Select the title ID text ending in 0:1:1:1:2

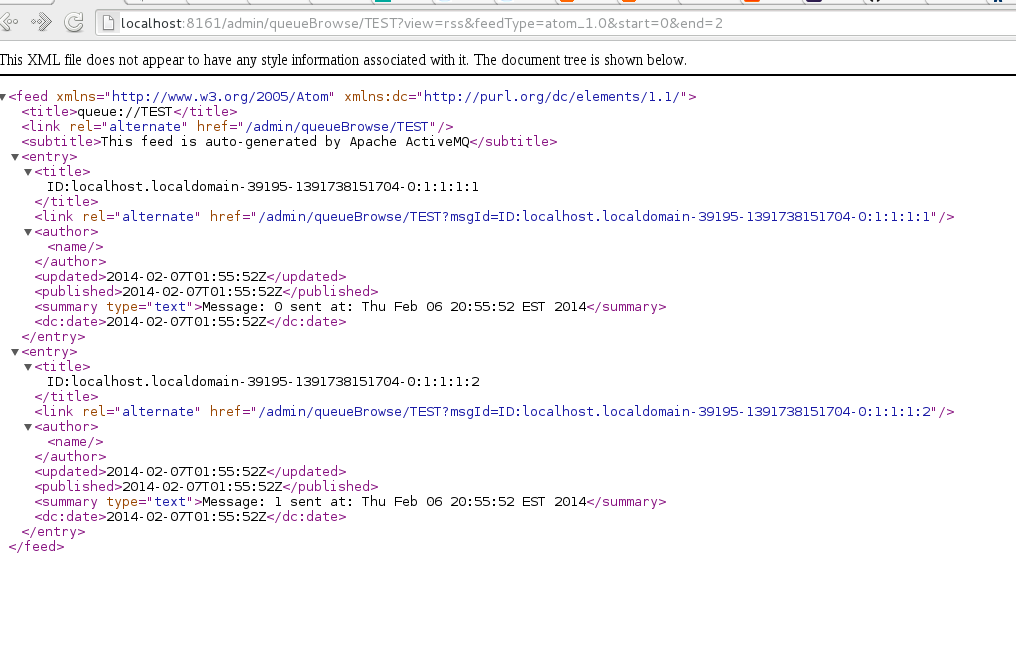(263, 382)
